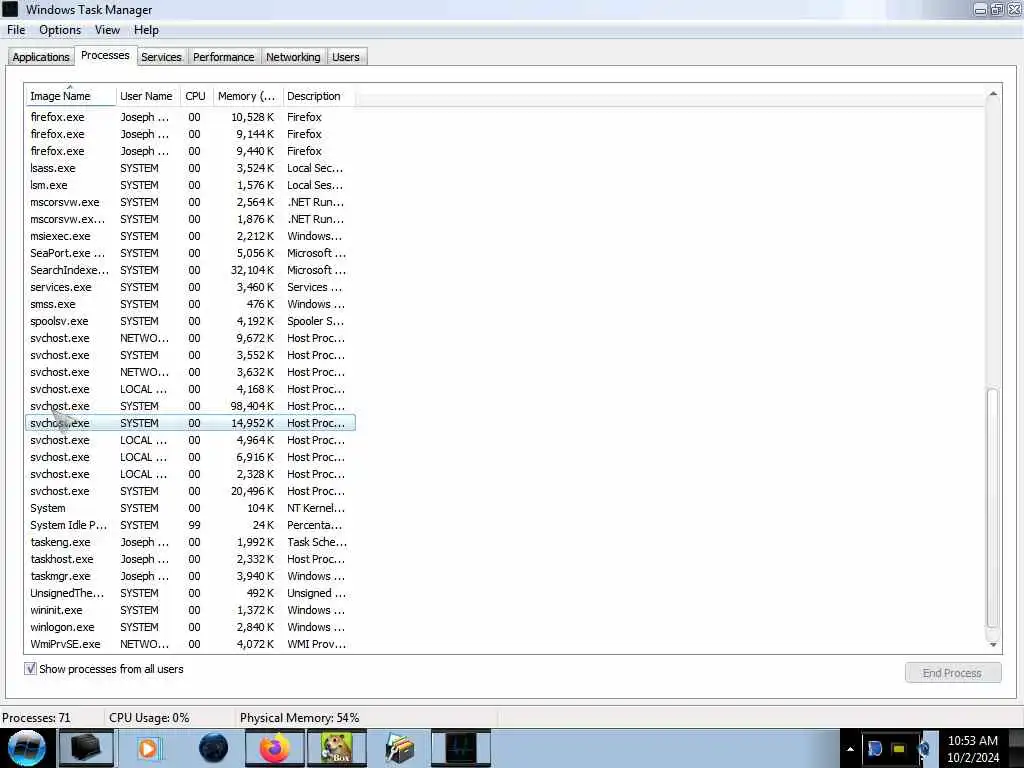Switch to the Services tab
Viewport: 1024px width, 768px height.
161,57
